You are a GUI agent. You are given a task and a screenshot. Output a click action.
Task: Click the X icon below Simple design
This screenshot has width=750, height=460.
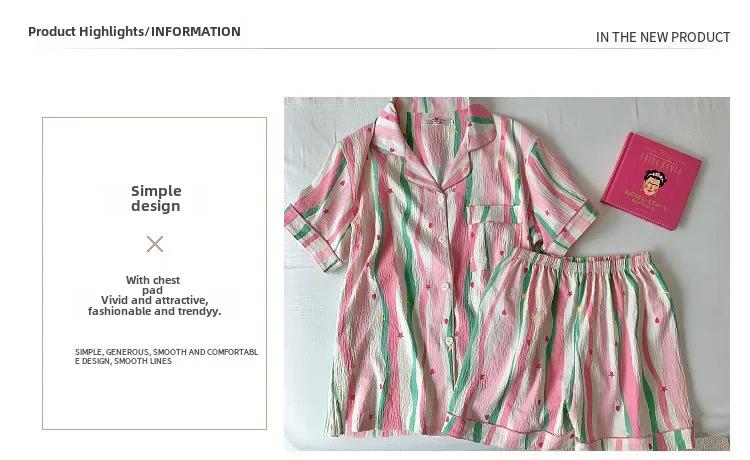[154, 244]
